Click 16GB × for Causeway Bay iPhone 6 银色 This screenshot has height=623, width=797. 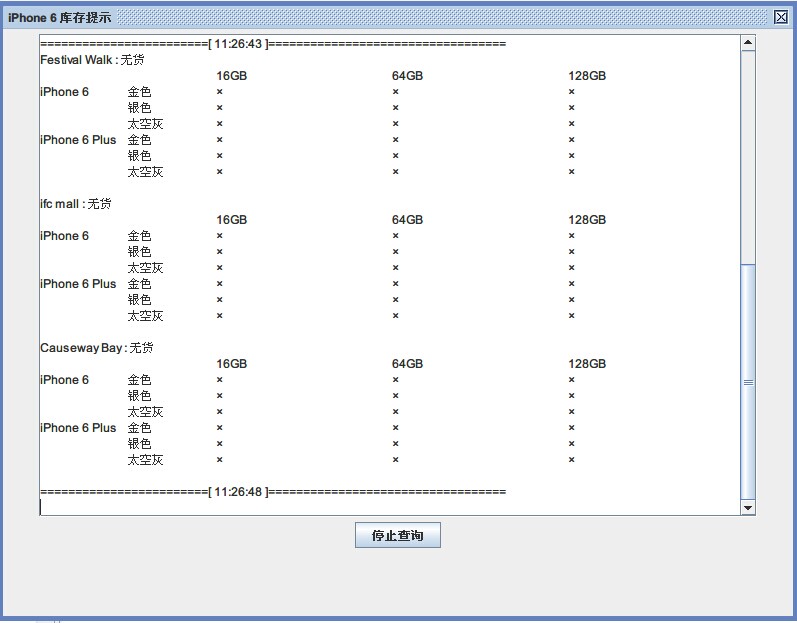[x=220, y=396]
